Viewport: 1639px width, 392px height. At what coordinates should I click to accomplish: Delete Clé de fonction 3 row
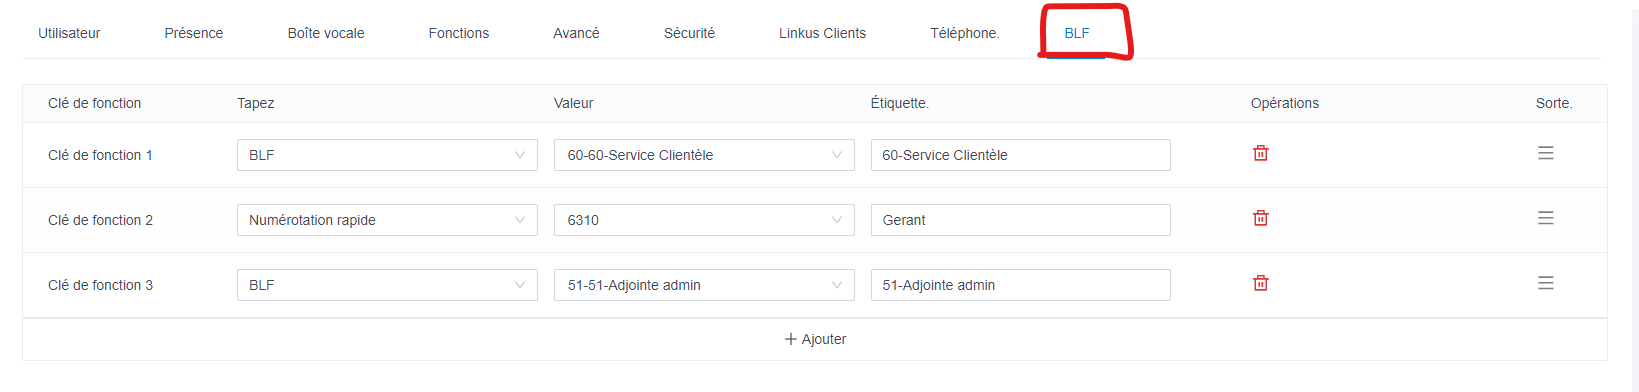(x=1261, y=283)
